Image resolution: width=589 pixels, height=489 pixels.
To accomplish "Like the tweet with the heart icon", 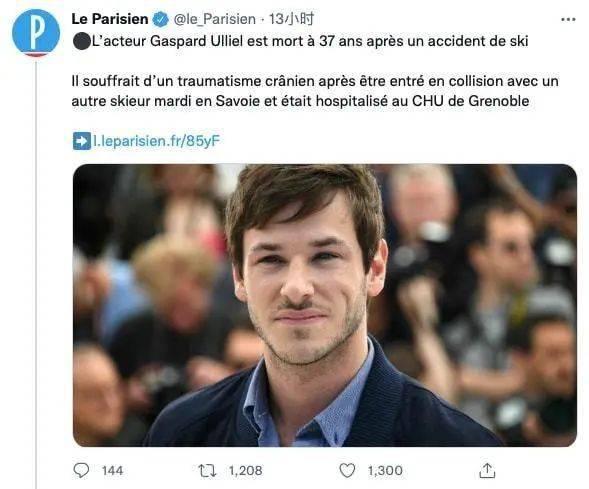I will pos(347,470).
